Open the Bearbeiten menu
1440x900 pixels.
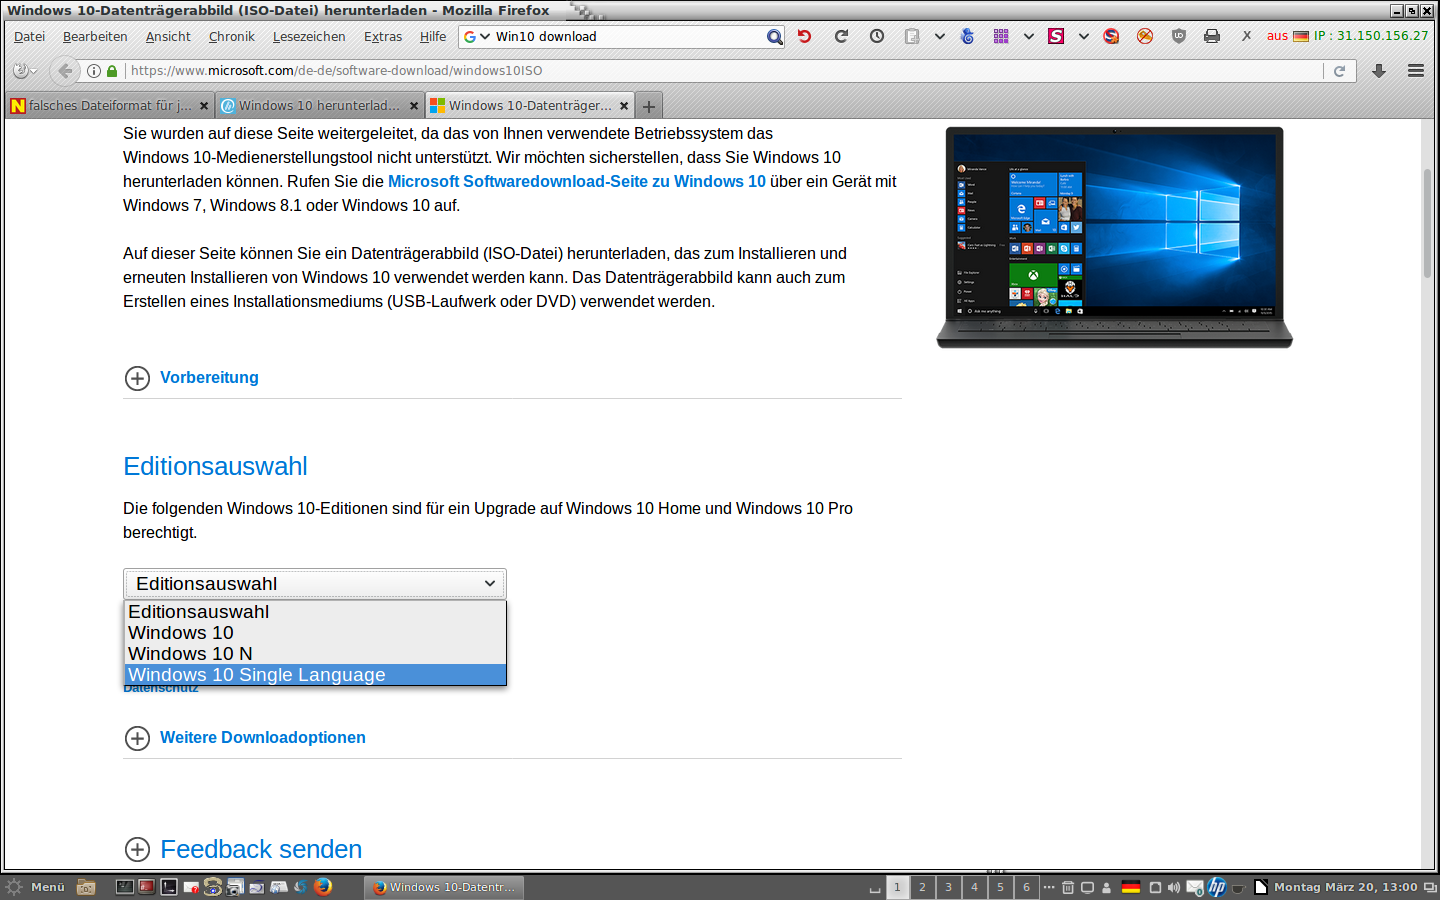click(95, 37)
